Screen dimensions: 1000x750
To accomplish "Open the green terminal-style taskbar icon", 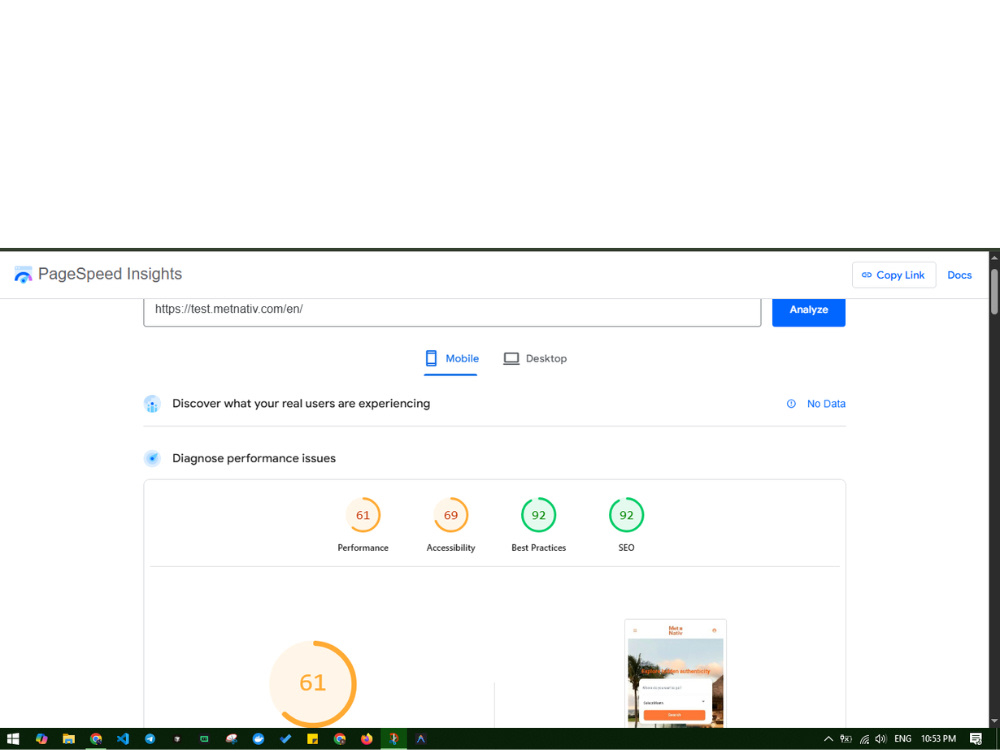I will 204,739.
